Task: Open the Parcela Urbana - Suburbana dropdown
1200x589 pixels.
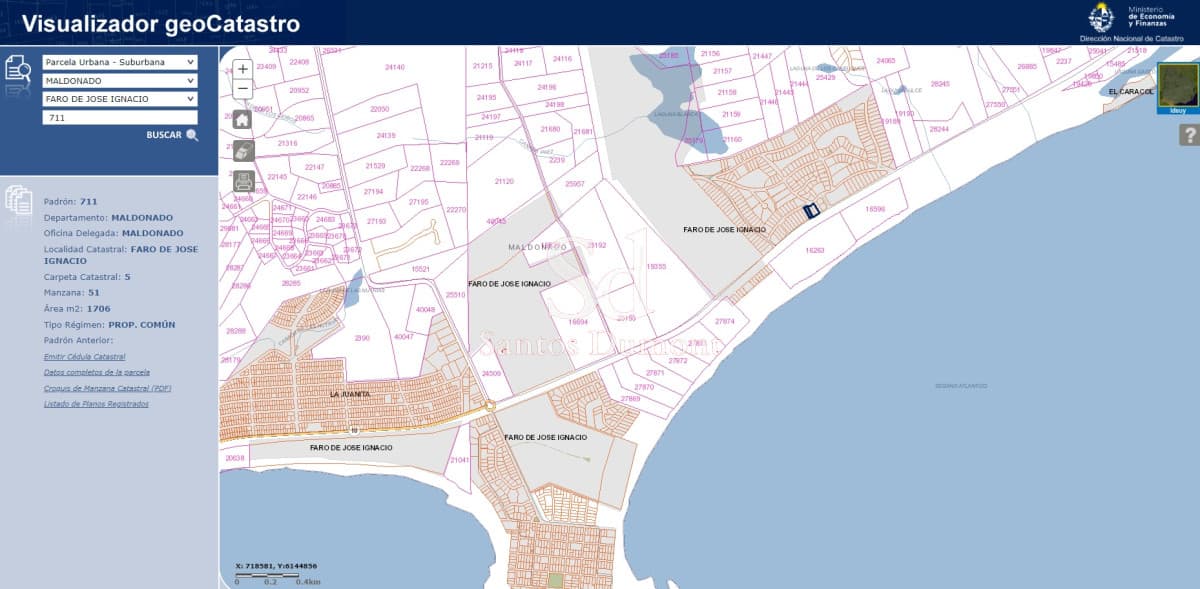Action: 120,62
